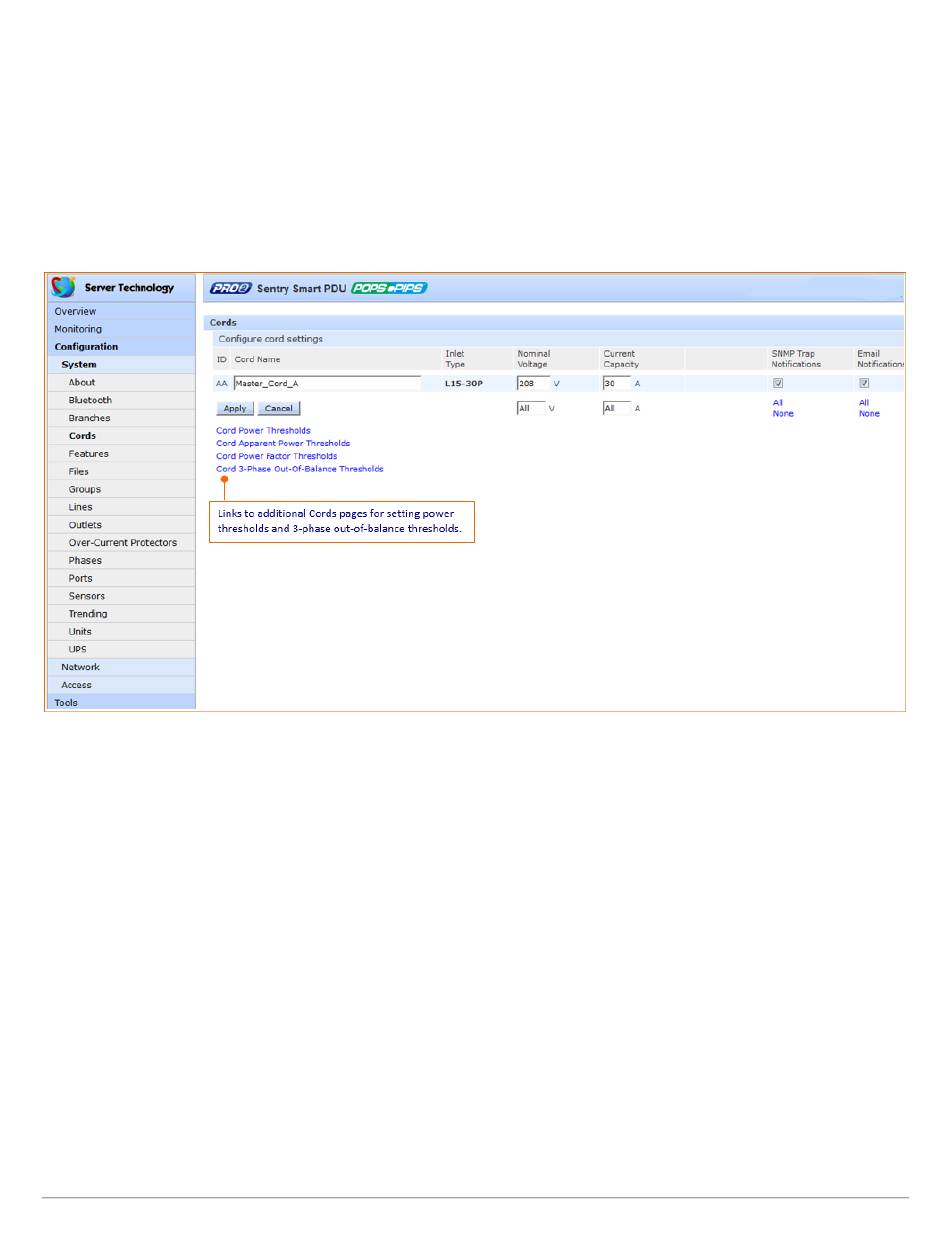Image resolution: width=950 pixels, height=1254 pixels.
Task: Go to the About page
Action: coord(121,383)
